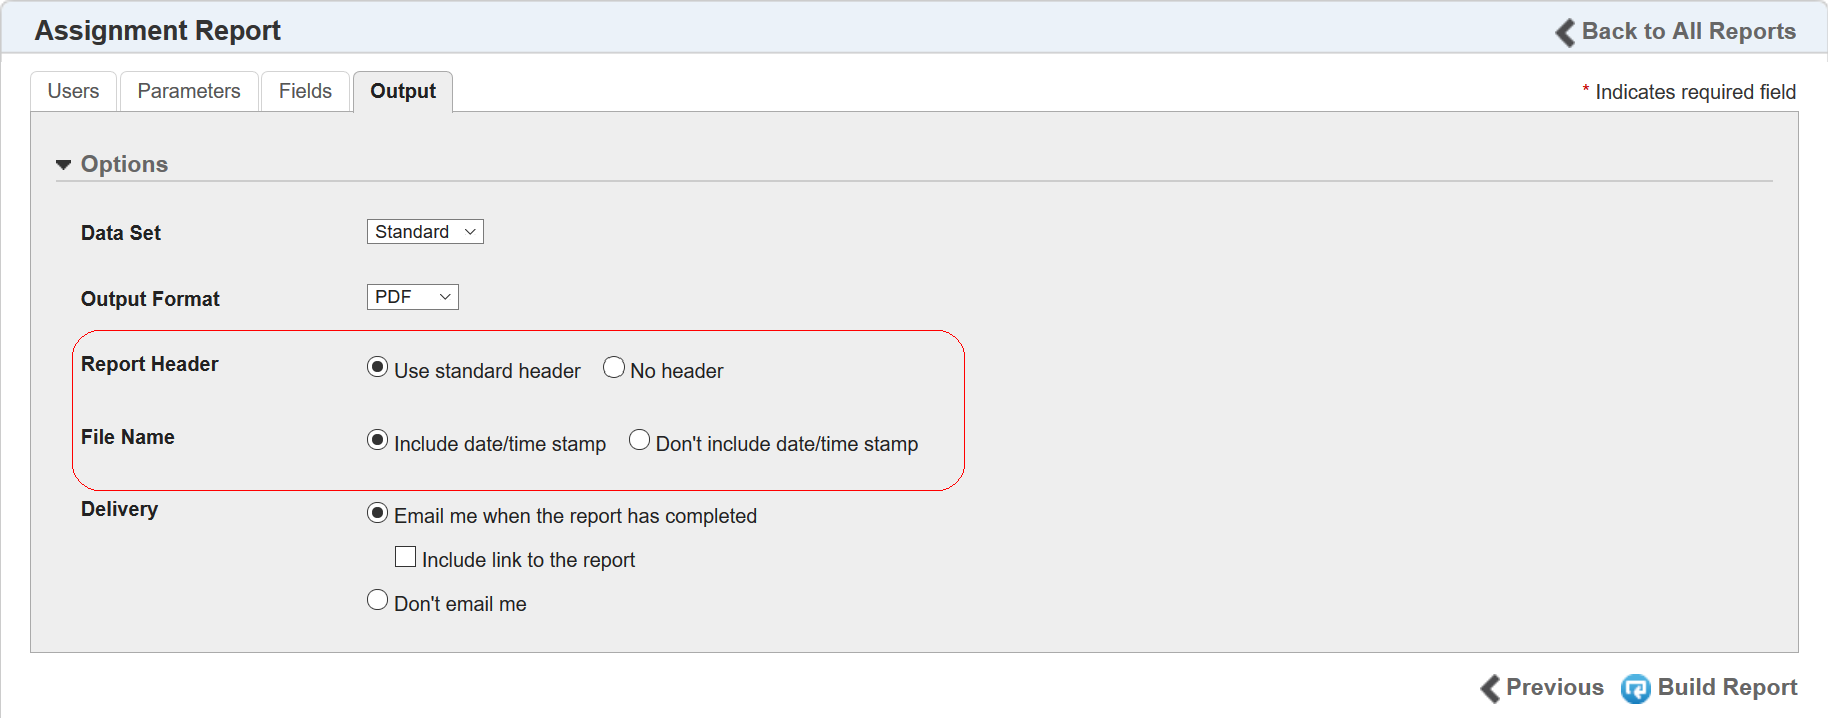Select the Use standard header option

(x=377, y=367)
